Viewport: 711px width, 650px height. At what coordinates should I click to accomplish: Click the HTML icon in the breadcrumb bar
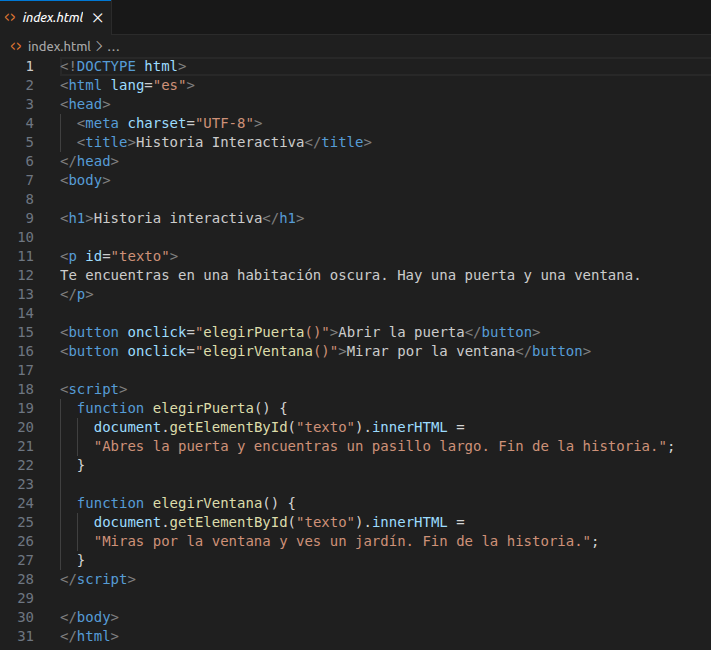[x=15, y=46]
